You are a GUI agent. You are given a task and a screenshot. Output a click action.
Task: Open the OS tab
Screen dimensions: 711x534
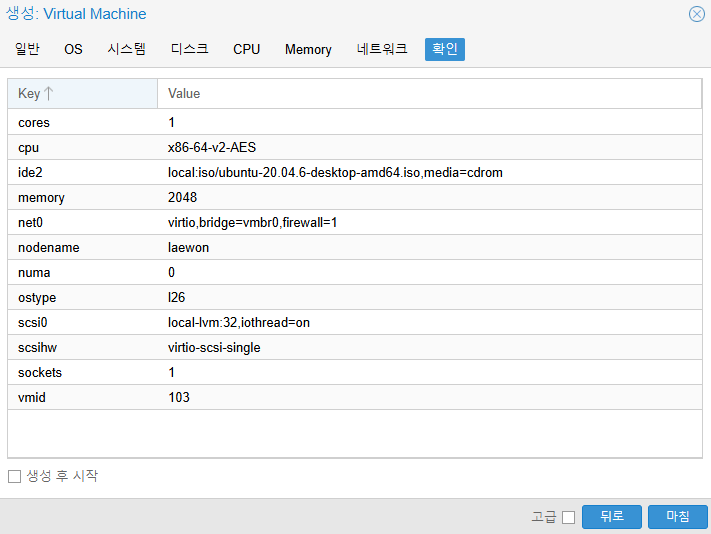pos(73,49)
